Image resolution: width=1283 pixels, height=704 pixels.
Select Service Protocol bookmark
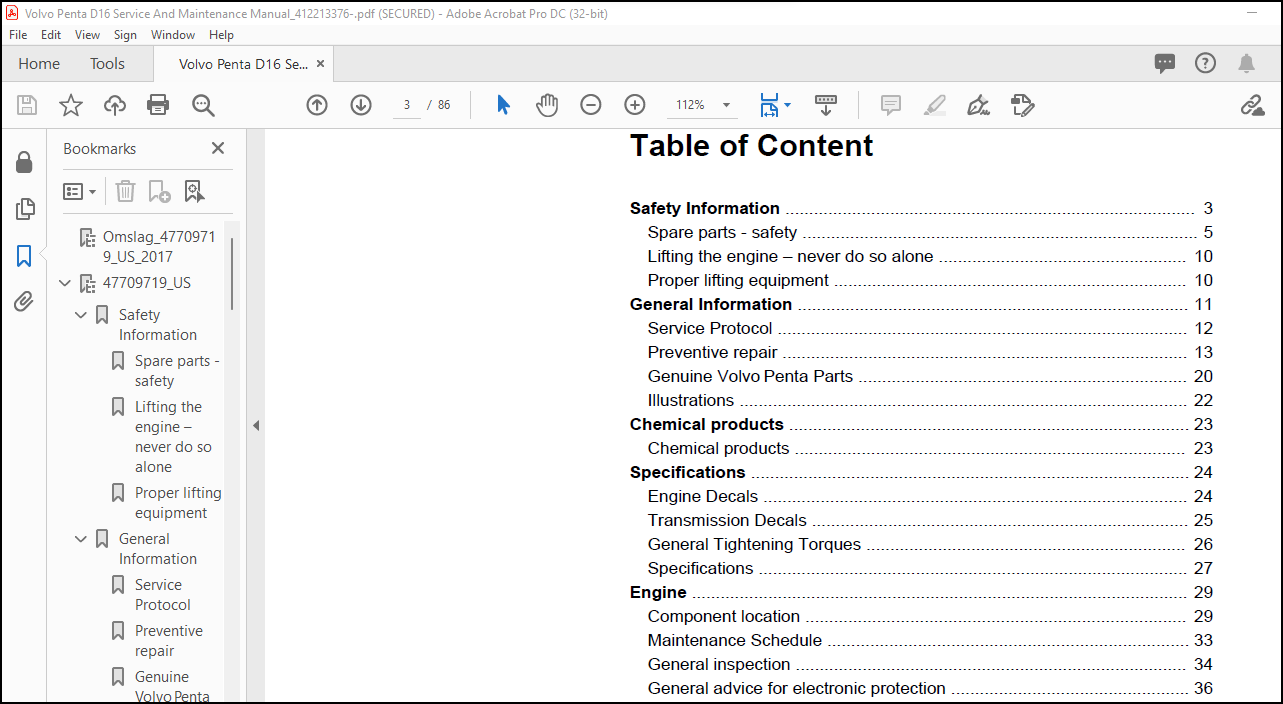pos(163,595)
